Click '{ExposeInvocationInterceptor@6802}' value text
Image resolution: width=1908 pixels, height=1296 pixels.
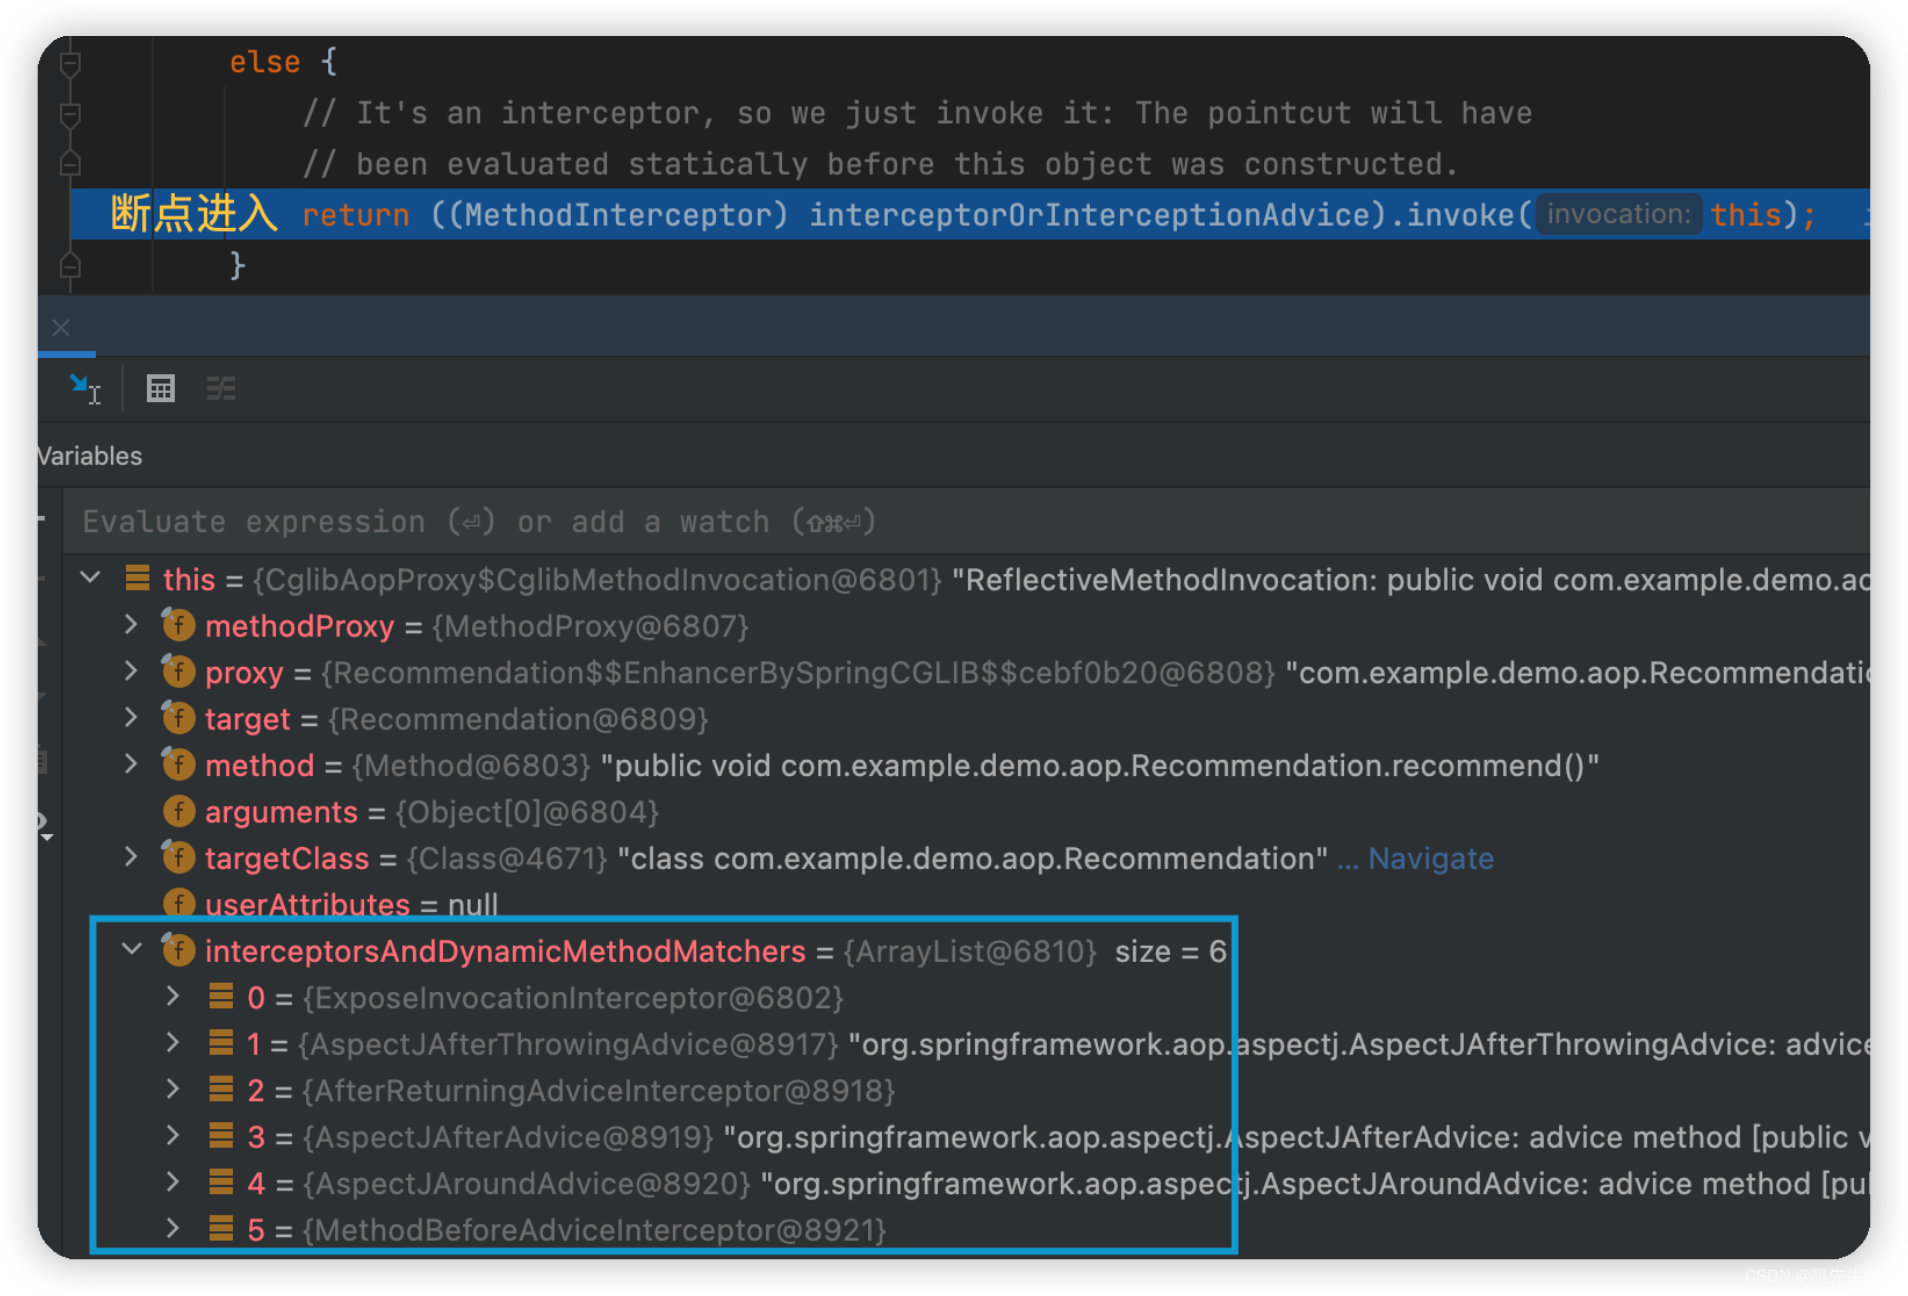pos(573,997)
